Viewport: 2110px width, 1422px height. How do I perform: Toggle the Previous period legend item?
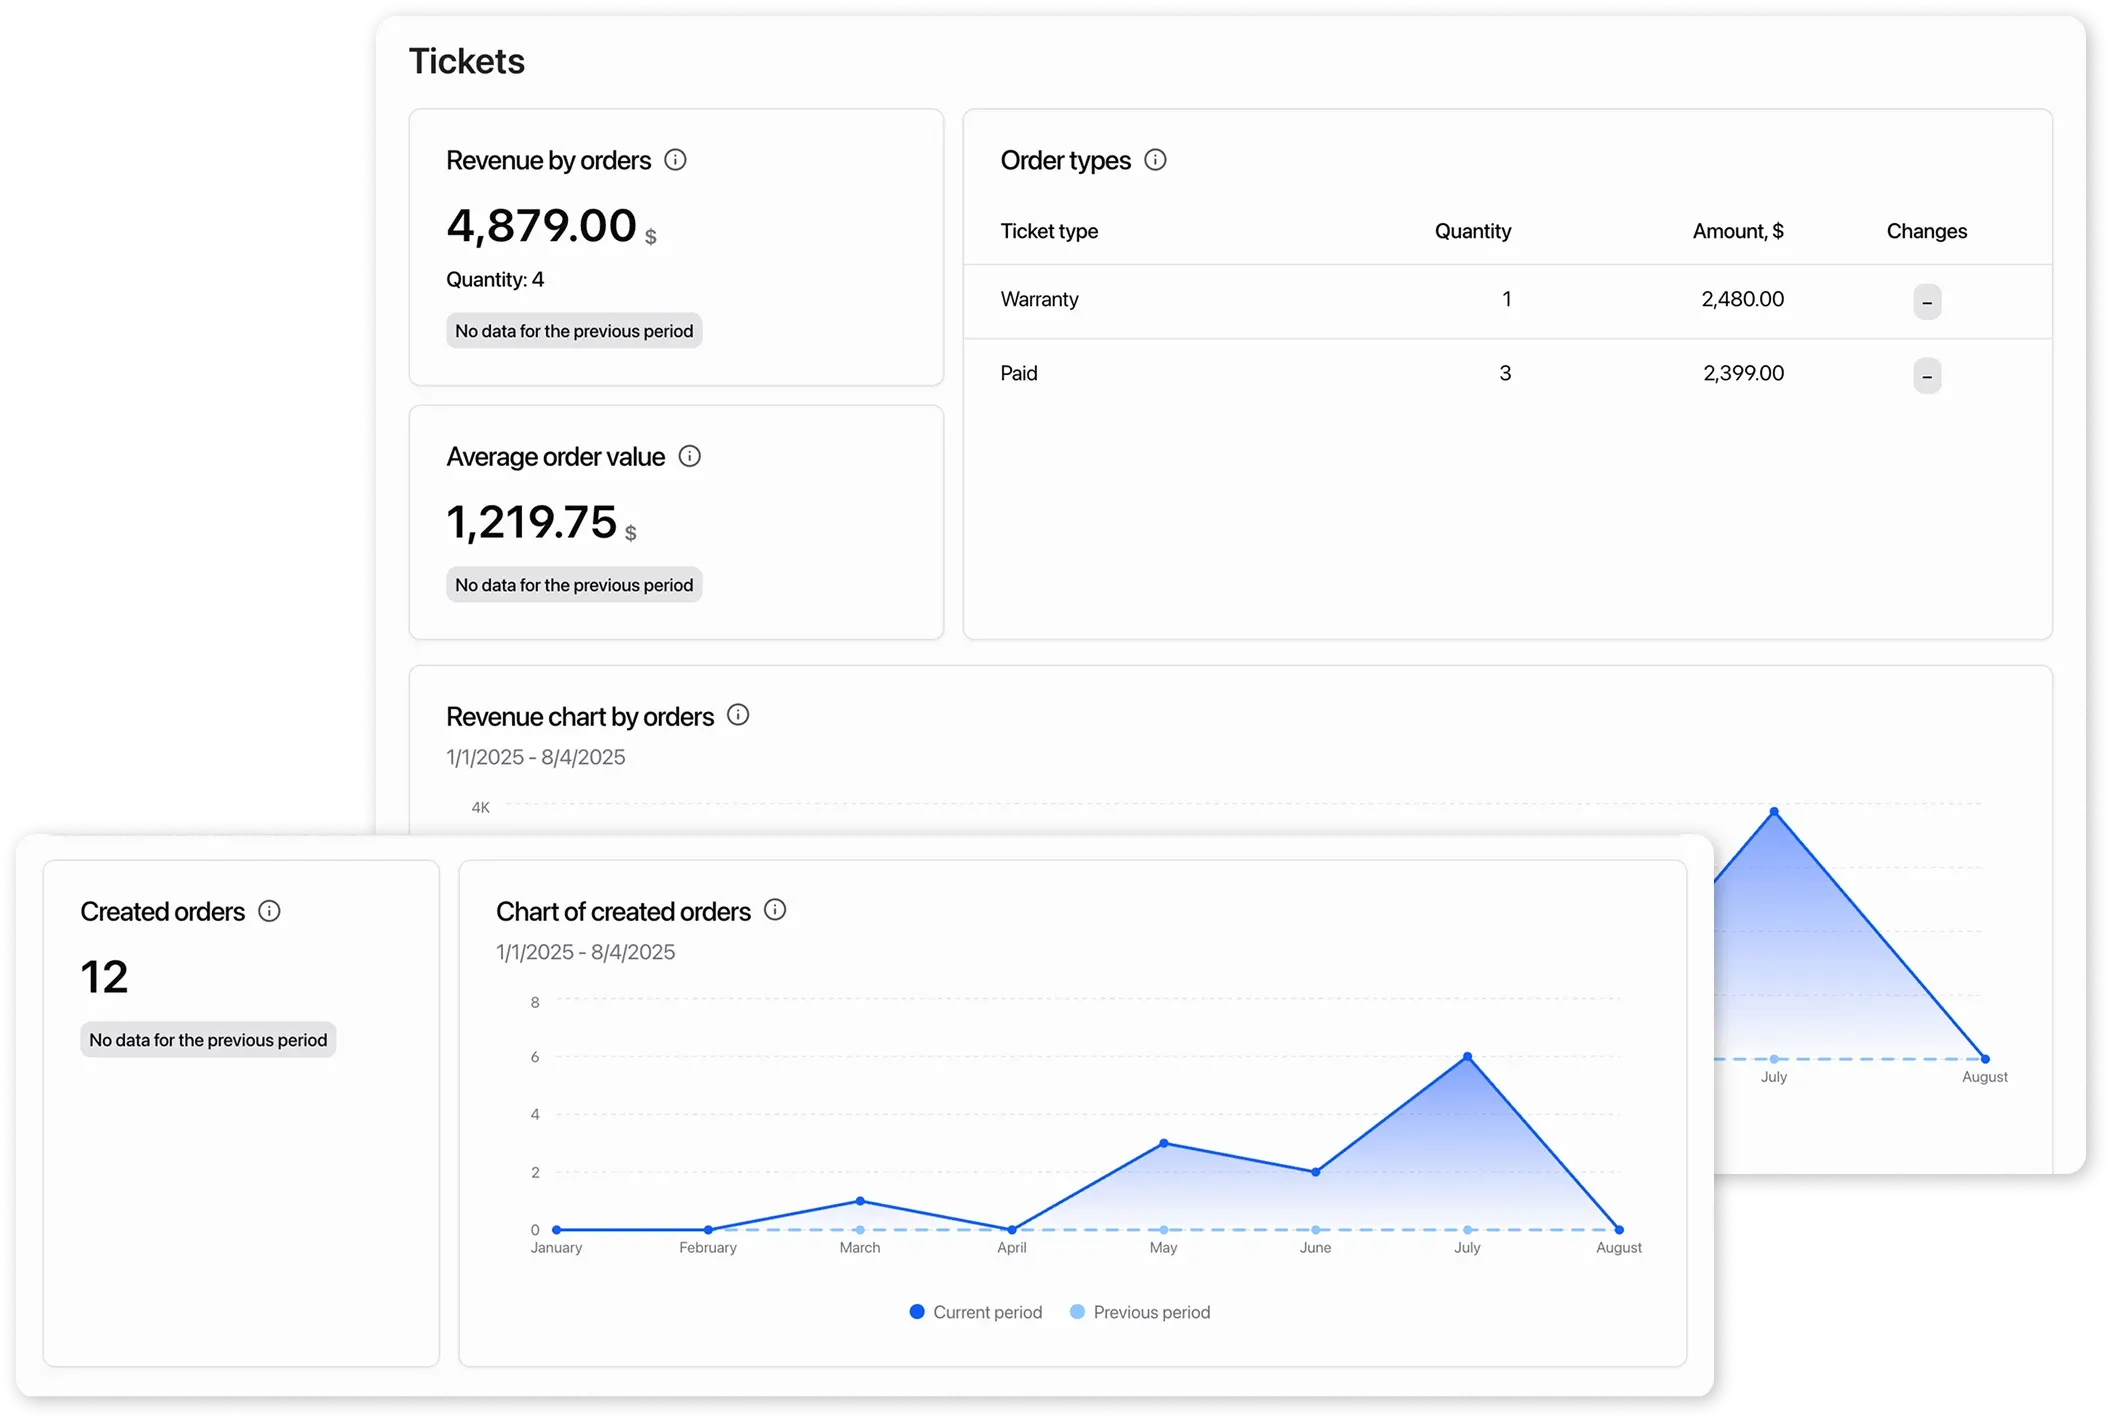point(1139,1312)
